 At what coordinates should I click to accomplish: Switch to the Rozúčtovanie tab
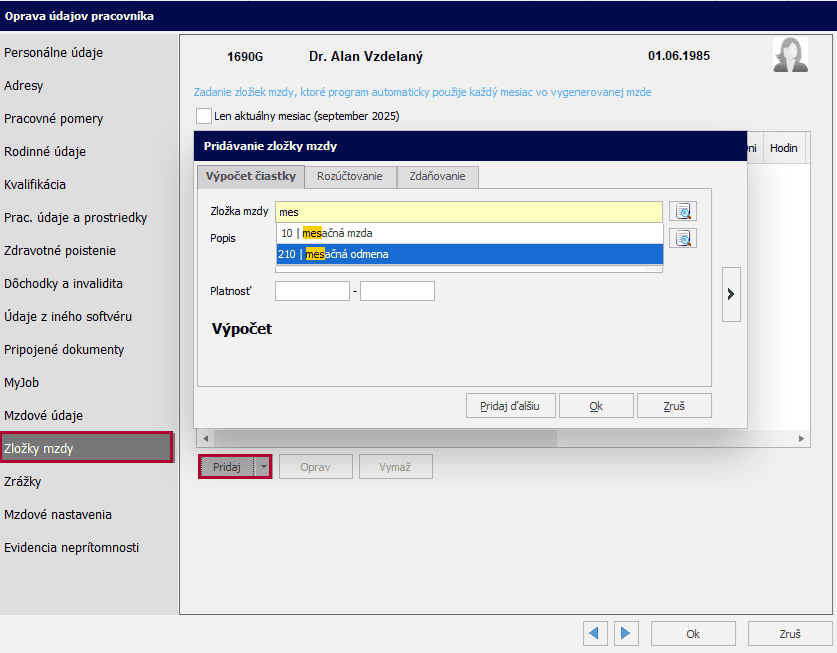(349, 176)
